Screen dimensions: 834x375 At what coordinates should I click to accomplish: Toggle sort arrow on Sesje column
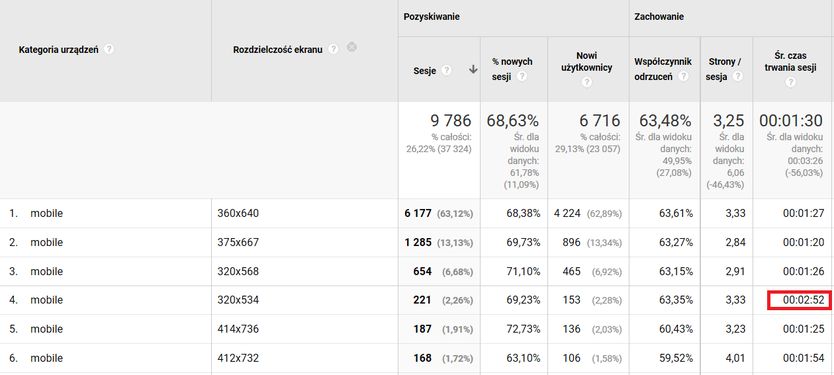[473, 70]
